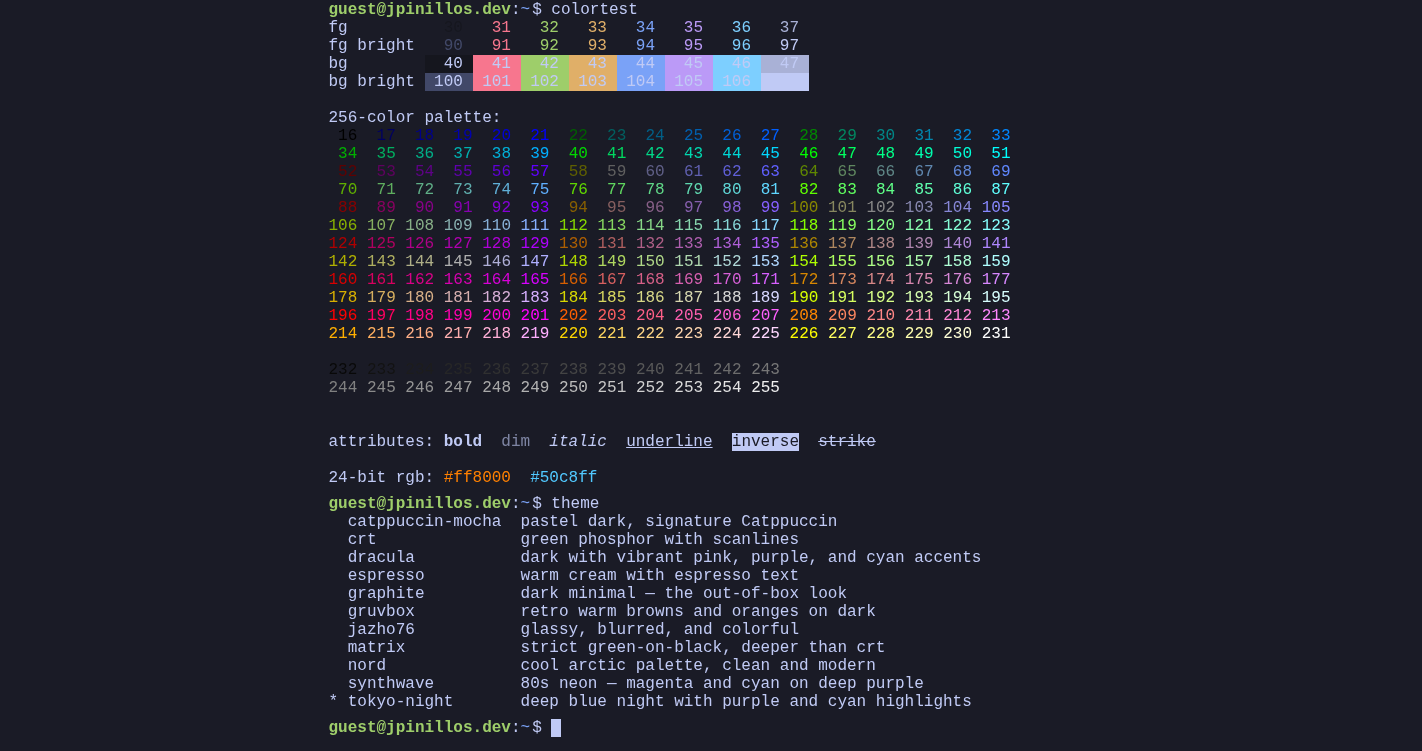Select the 'underline' attribute sample

pyautogui.click(x=669, y=442)
